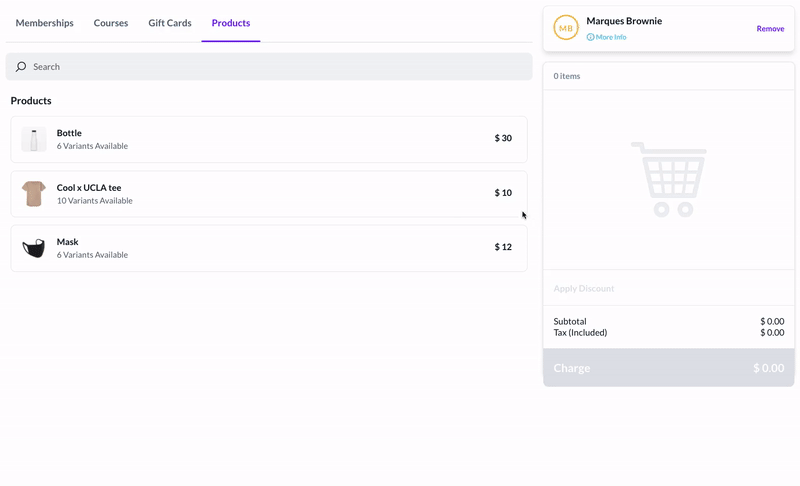The image size is (800, 486).
Task: Click the empty shopping cart icon
Action: (x=669, y=179)
